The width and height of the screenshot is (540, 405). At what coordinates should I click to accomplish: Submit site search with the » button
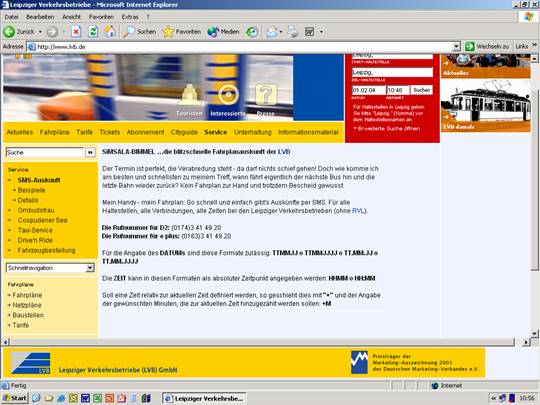(x=90, y=153)
